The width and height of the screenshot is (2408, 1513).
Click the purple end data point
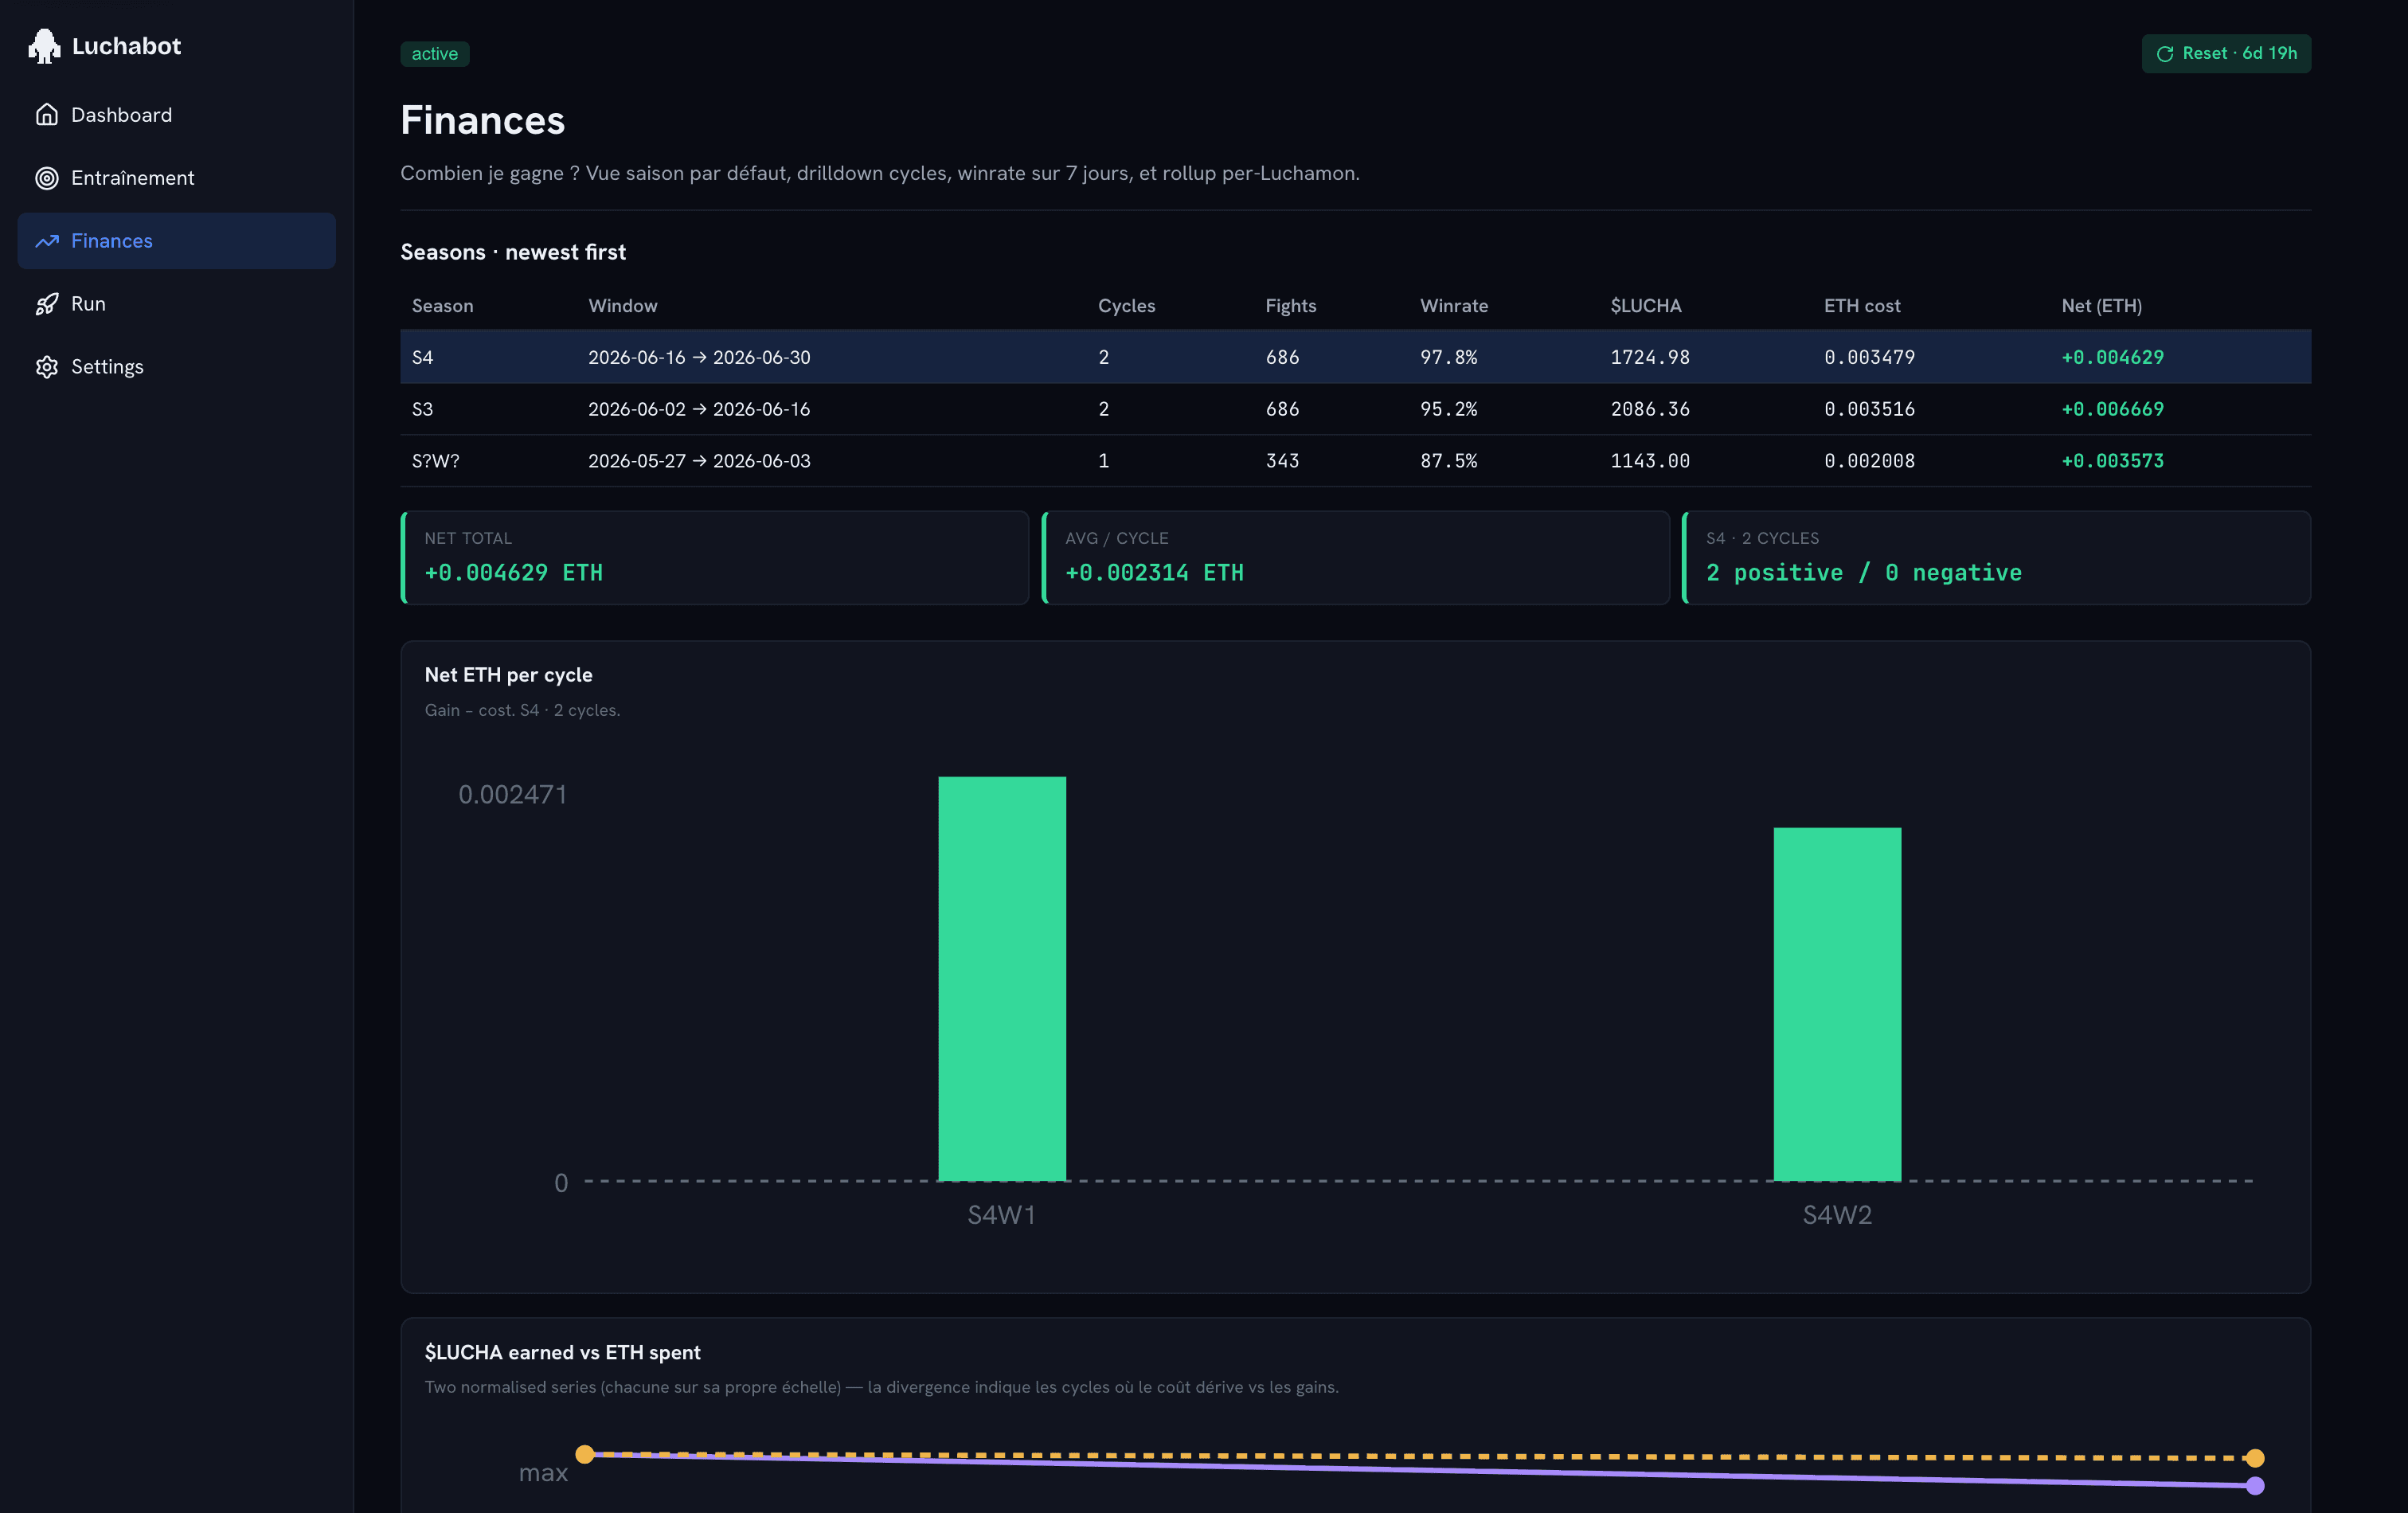click(2255, 1486)
